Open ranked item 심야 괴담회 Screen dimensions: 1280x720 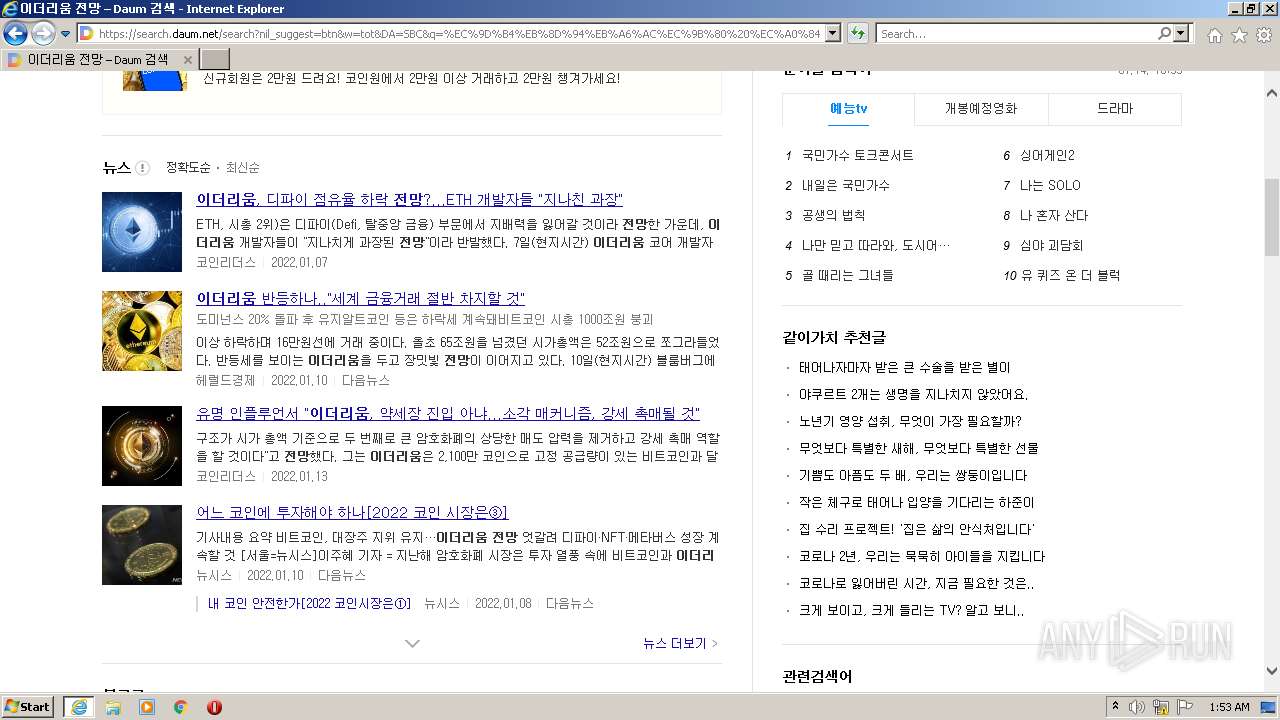point(1051,246)
